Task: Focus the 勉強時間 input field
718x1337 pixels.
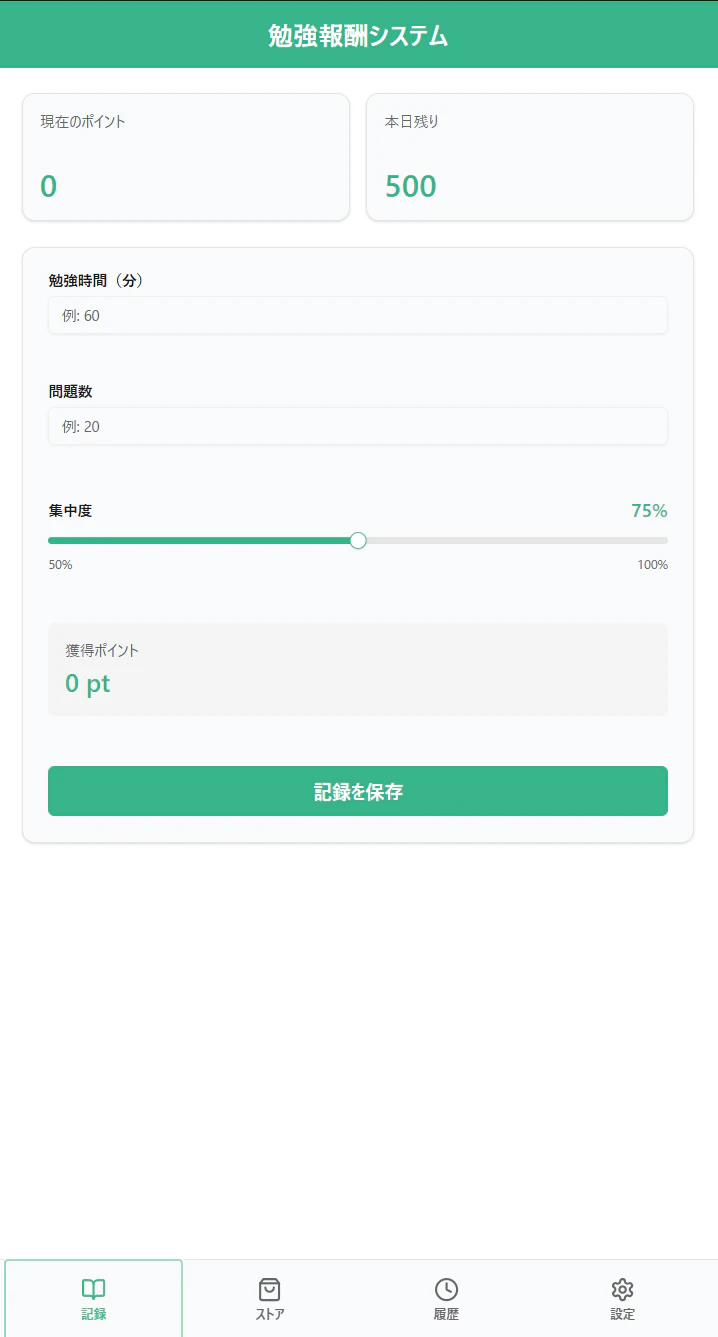Action: pos(357,316)
